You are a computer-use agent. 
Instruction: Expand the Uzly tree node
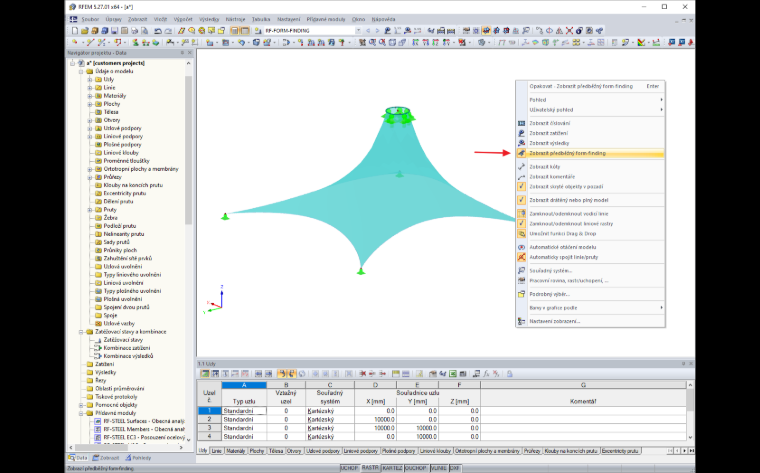click(90, 79)
